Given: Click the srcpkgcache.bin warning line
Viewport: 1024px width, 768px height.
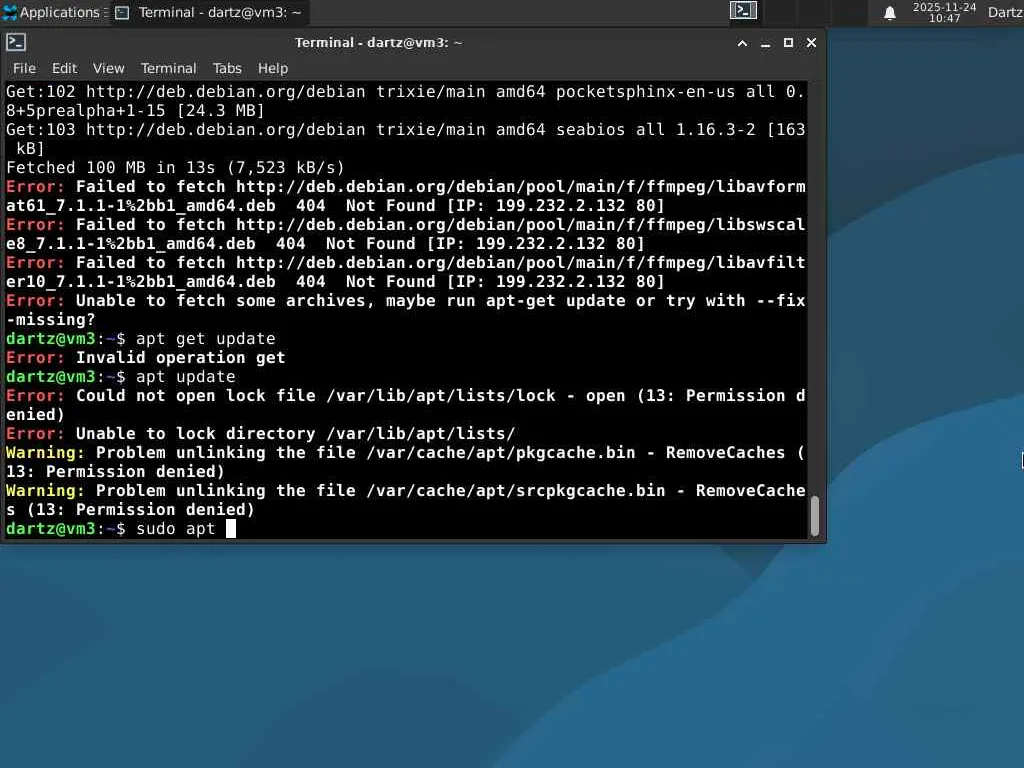Looking at the screenshot, I should 406,500.
